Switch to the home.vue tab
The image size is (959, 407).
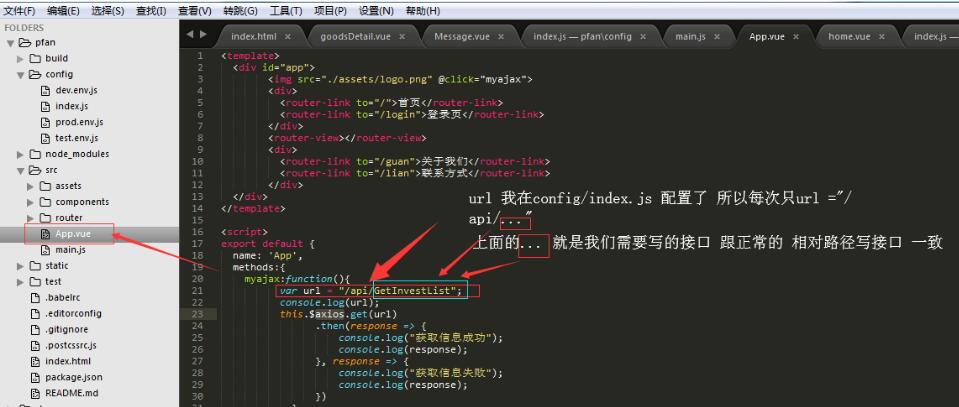point(849,37)
